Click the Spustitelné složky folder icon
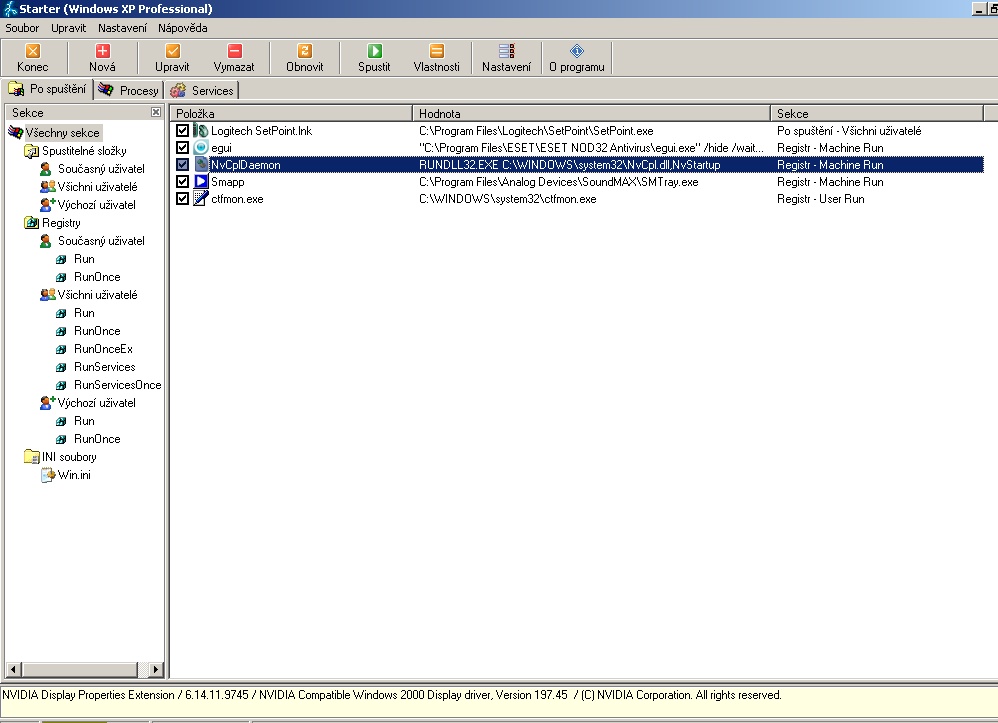The height and width of the screenshot is (723, 998). click(x=31, y=151)
